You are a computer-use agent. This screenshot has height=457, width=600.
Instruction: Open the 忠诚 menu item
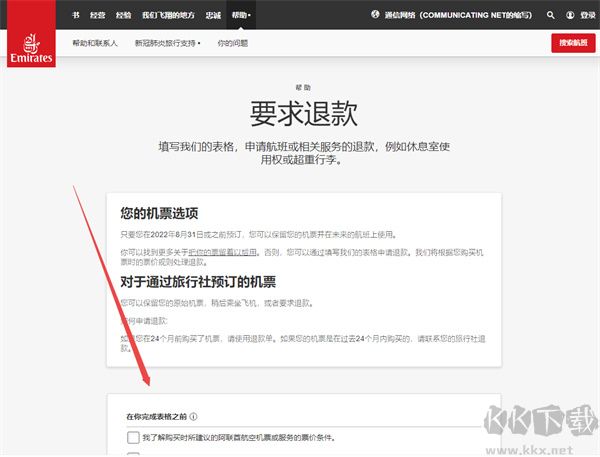[213, 15]
